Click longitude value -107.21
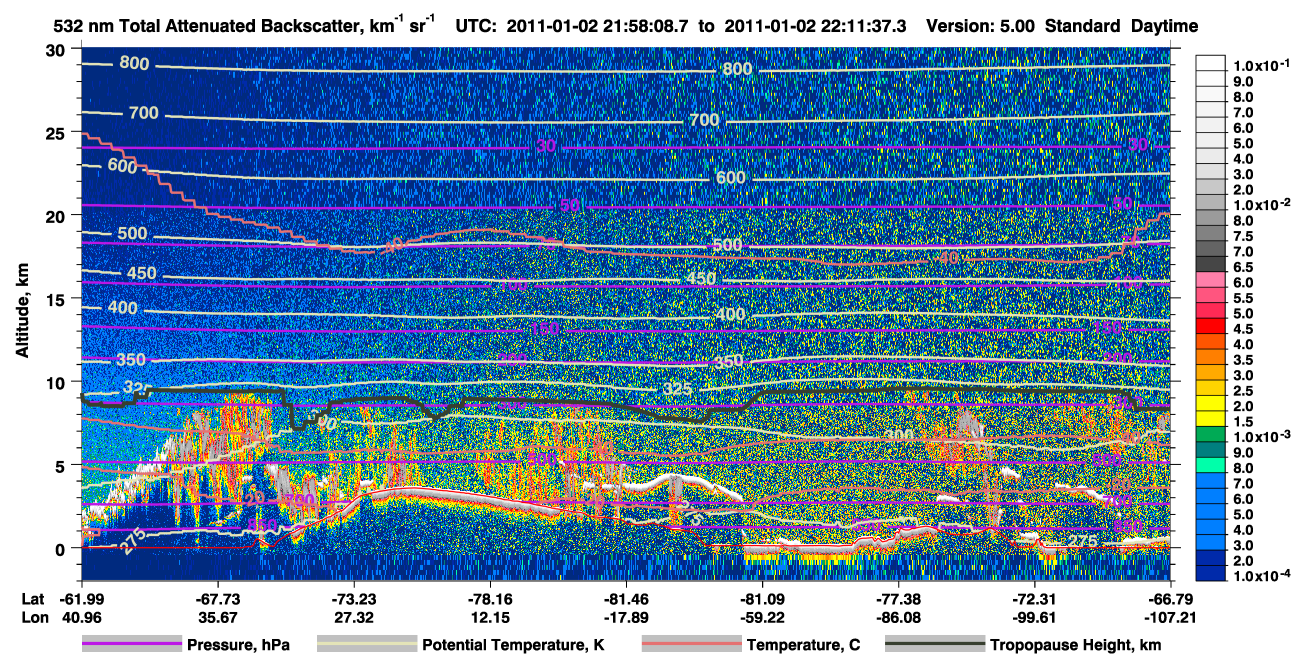Image resolution: width=1300 pixels, height=667 pixels. [x=1168, y=618]
